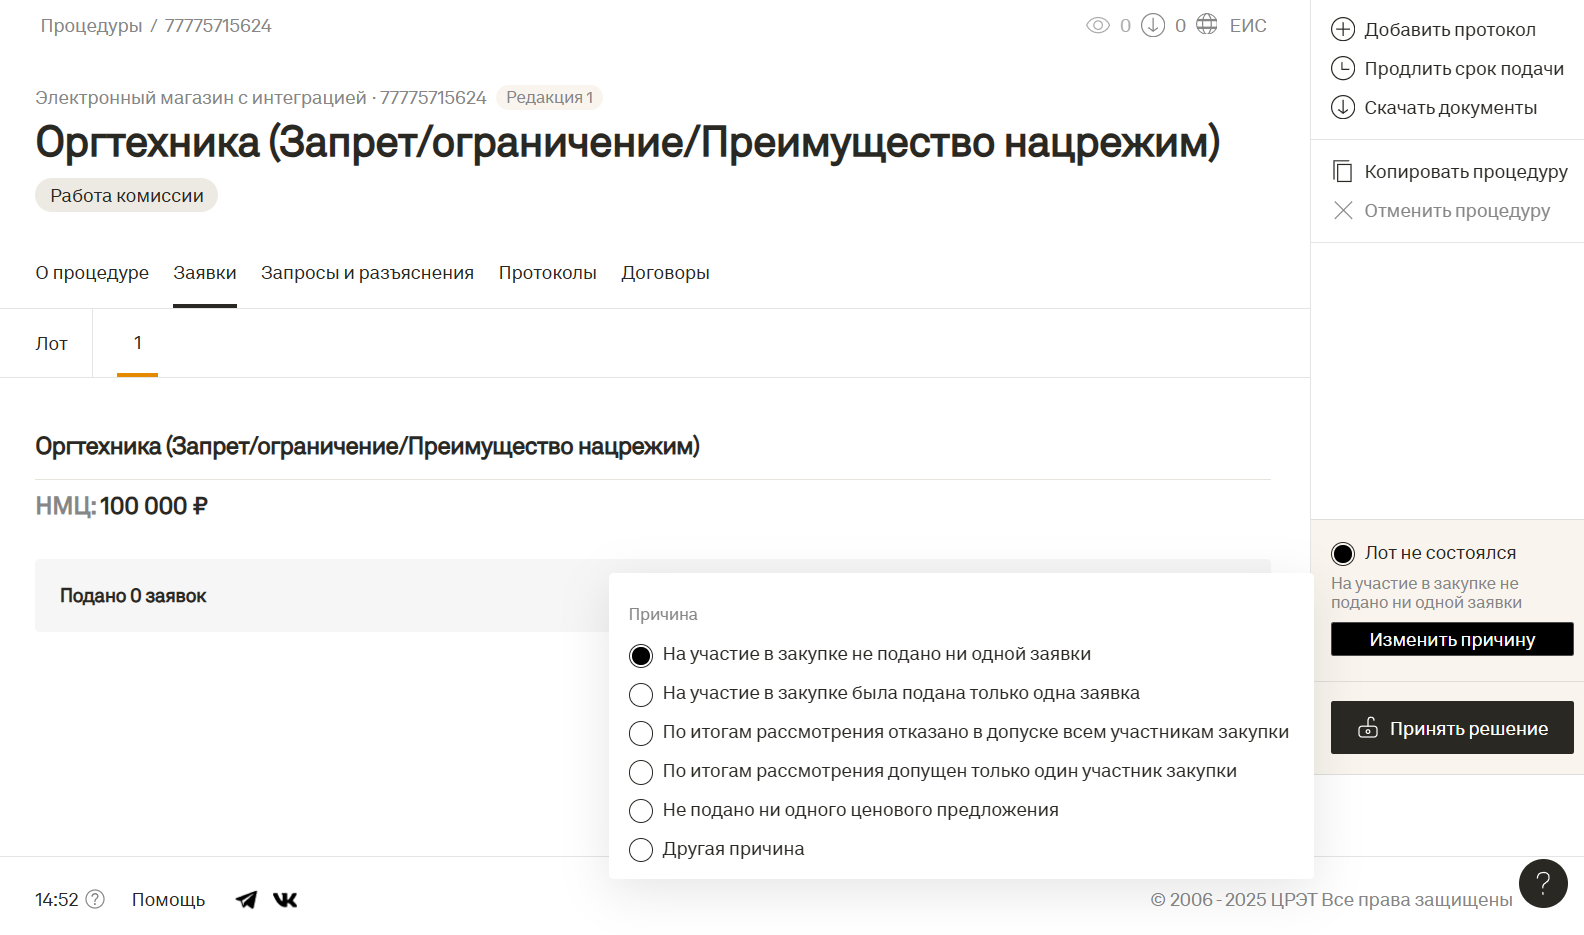Viewport: 1584px width, 935px height.
Task: Open the round help question mark button
Action: [x=1542, y=883]
